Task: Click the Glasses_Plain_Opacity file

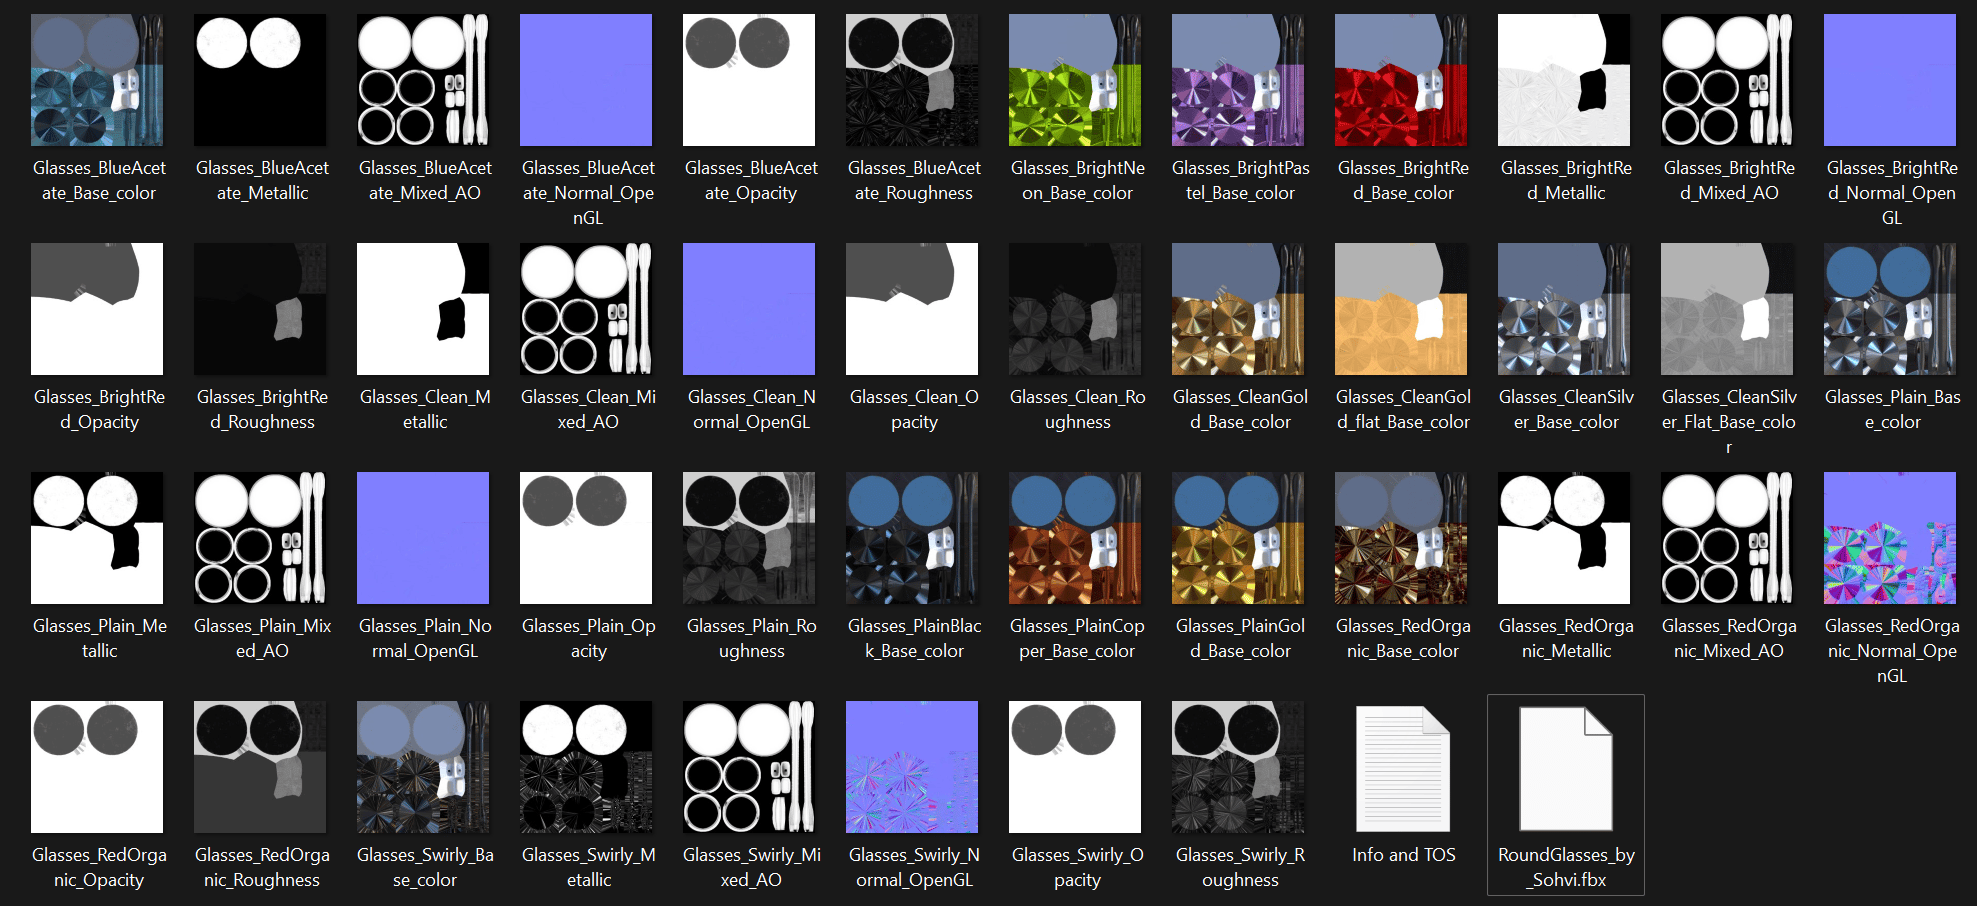Action: pos(586,538)
